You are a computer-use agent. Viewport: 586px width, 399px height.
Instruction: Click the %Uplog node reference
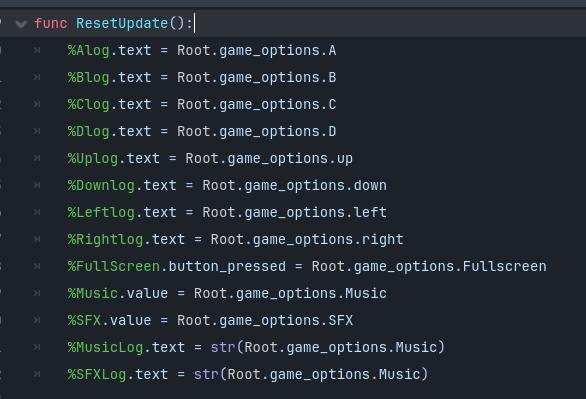[x=93, y=158]
